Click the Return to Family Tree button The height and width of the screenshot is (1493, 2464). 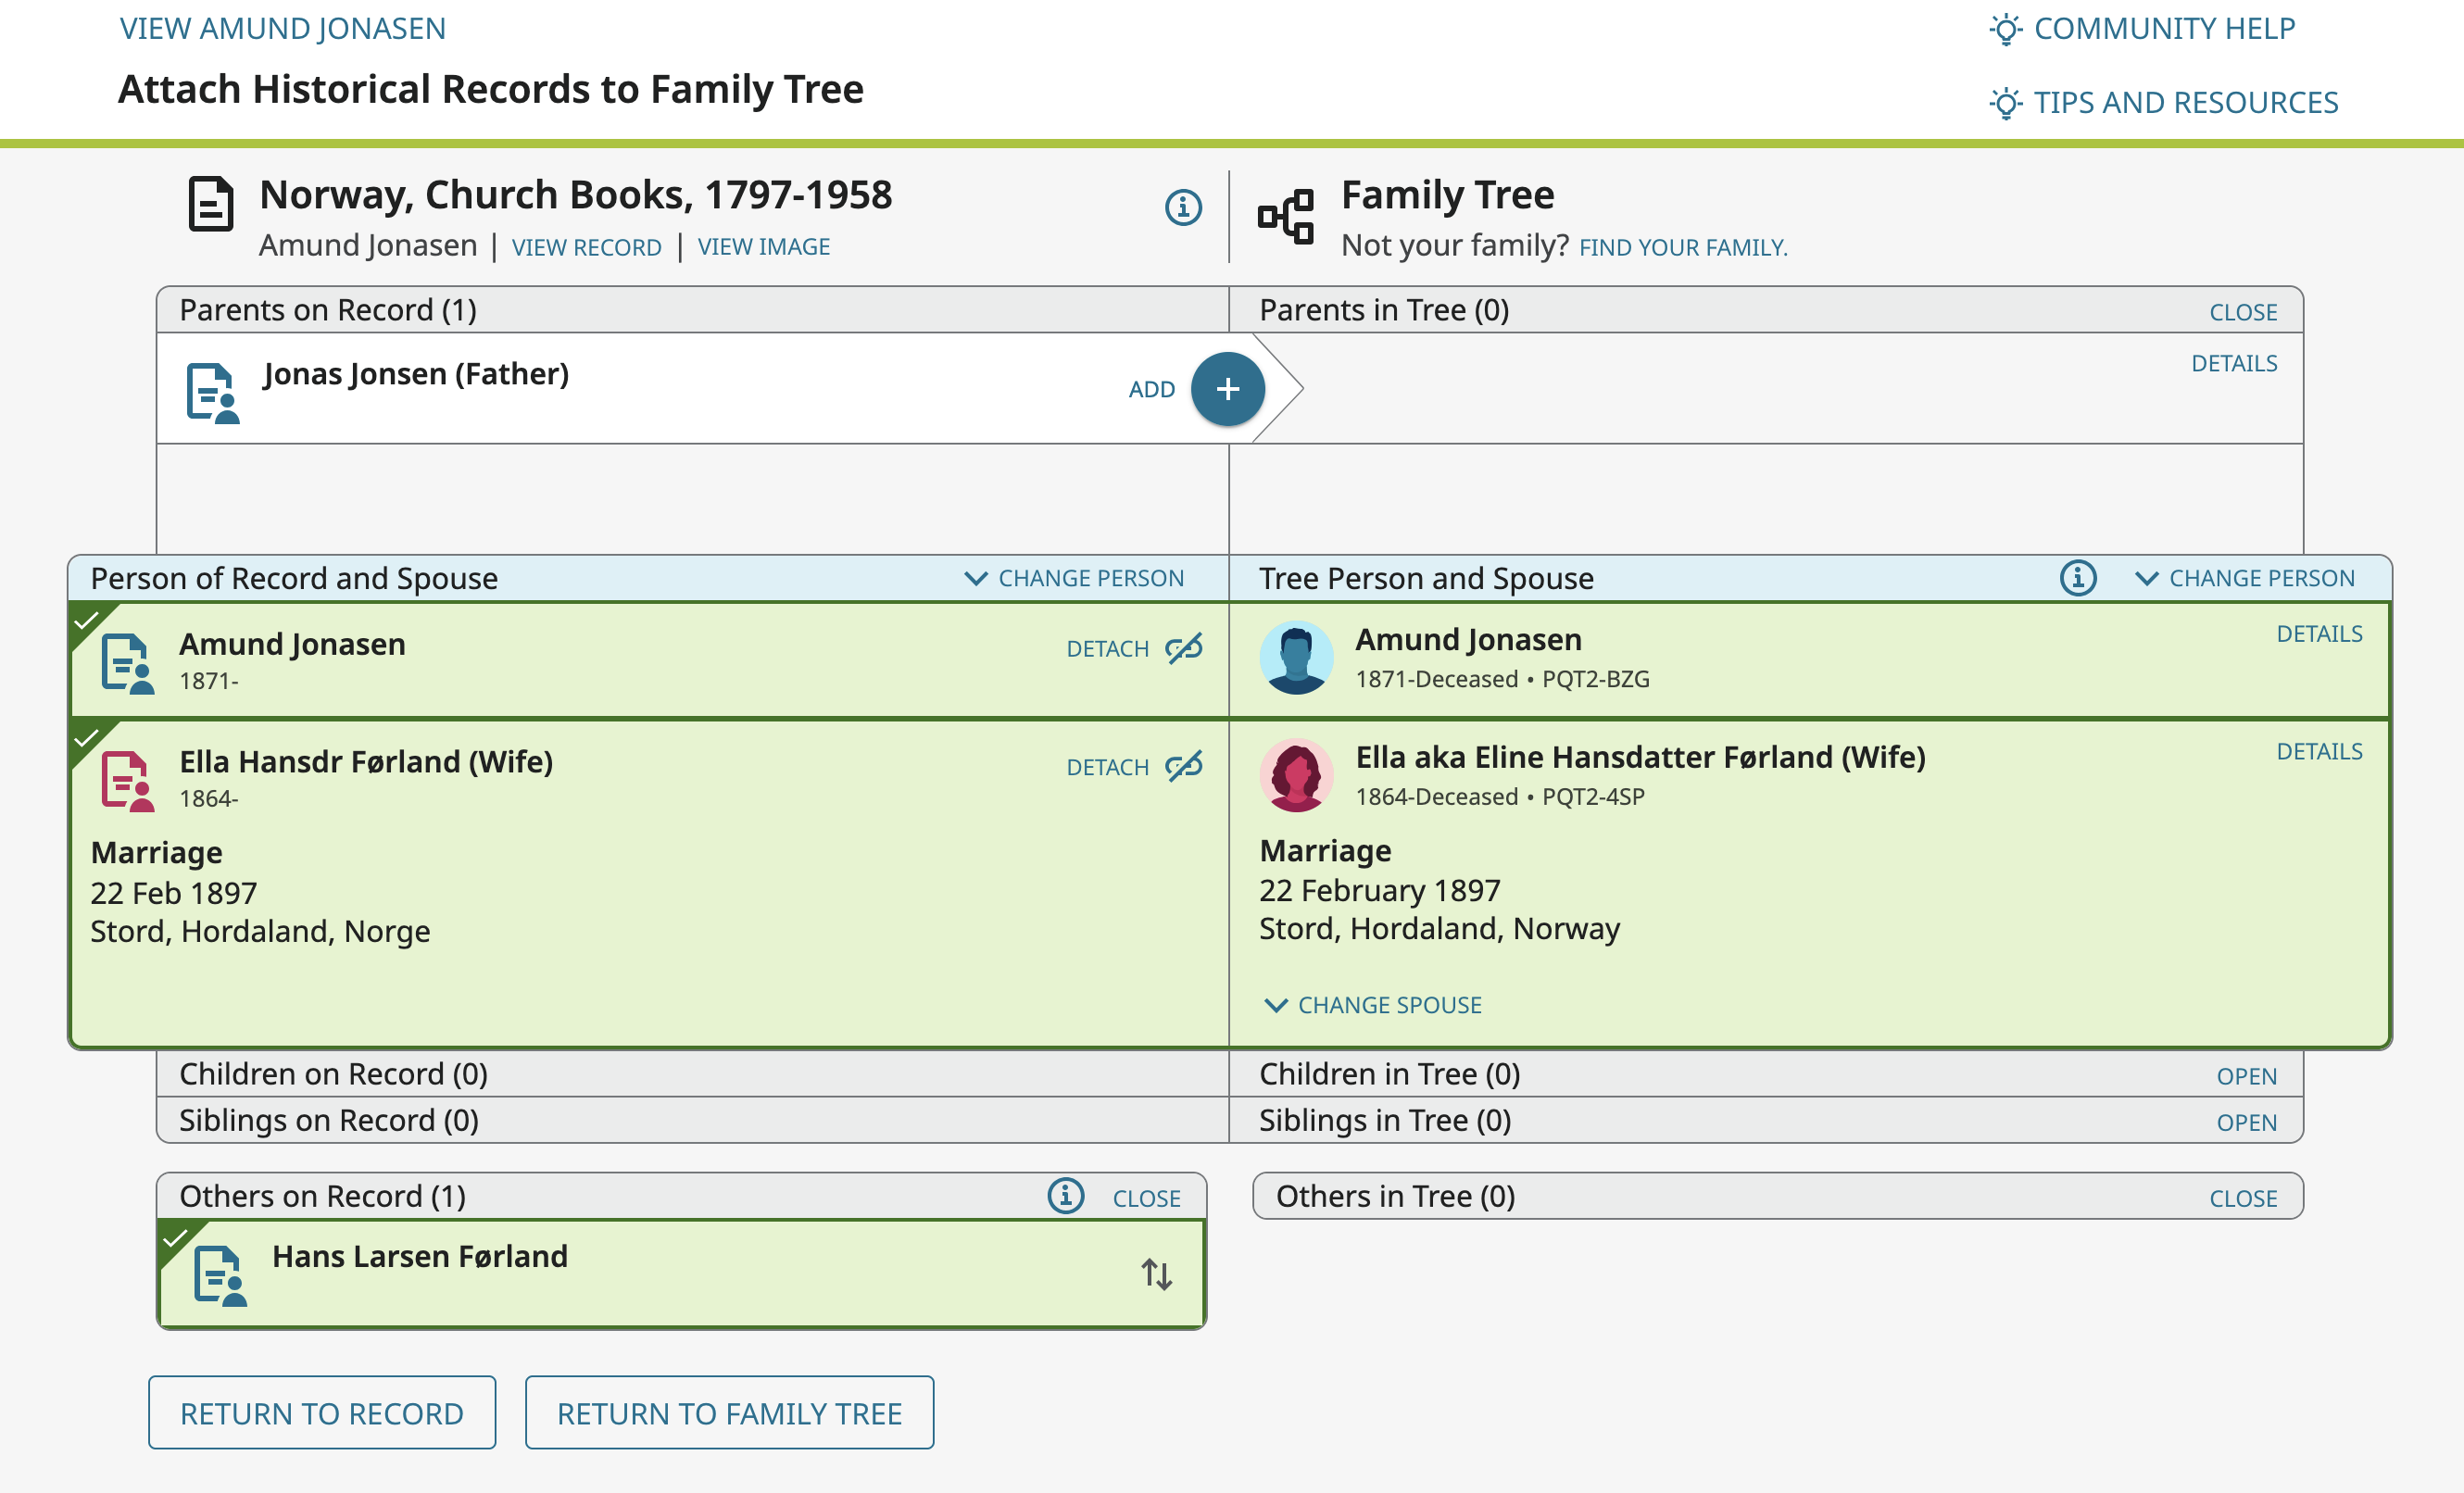[x=729, y=1412]
